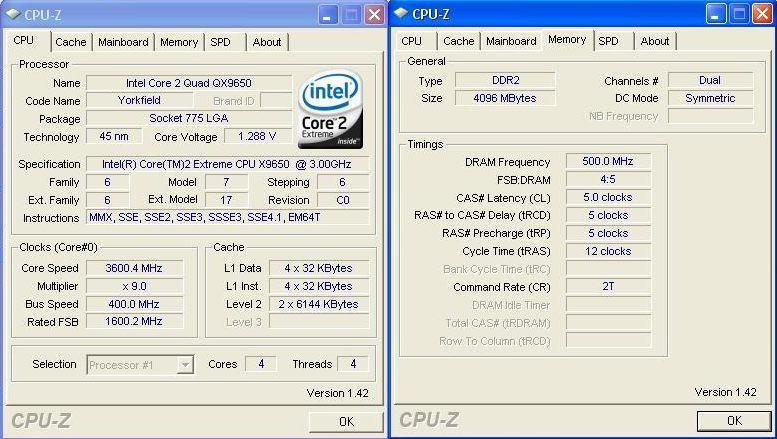Click the 45 nm technology value
This screenshot has height=439, width=777.
114,136
